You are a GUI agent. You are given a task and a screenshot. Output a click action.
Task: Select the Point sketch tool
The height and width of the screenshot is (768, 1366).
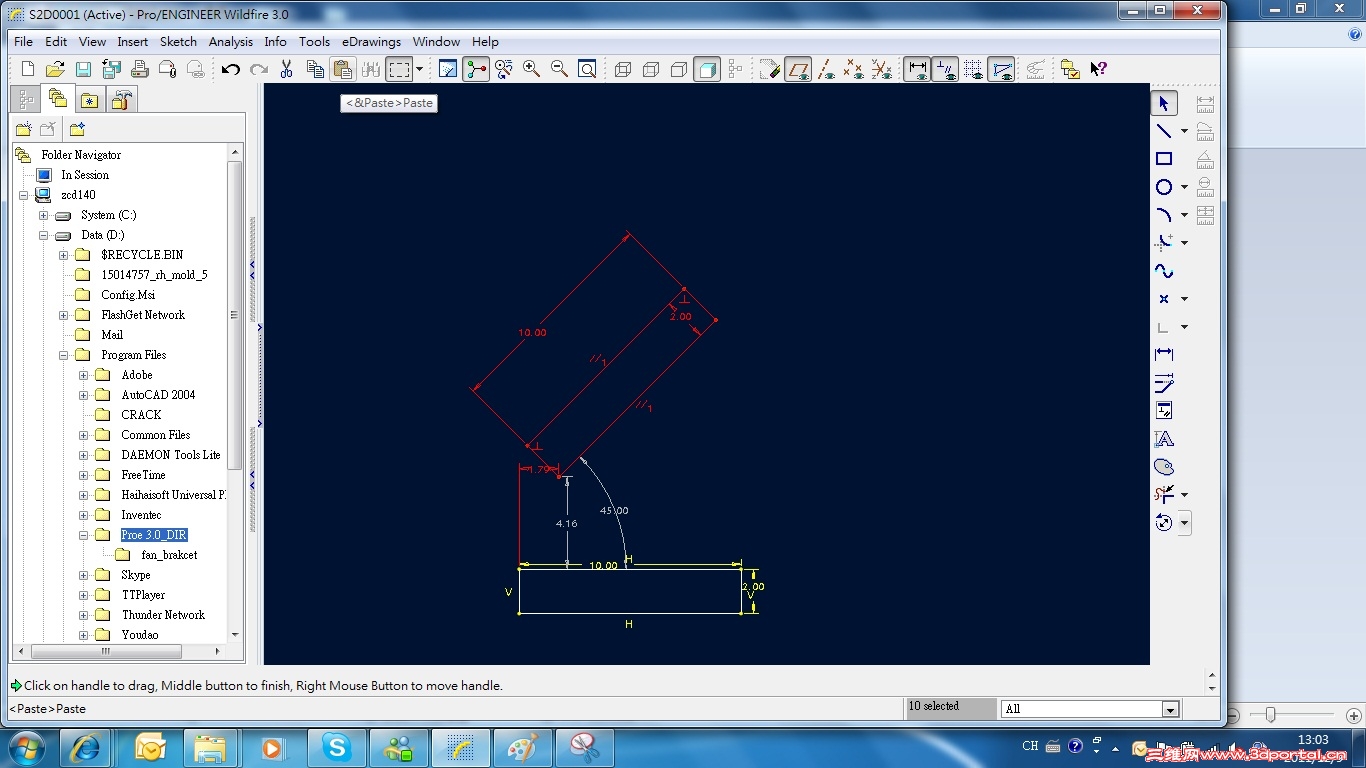[1164, 299]
